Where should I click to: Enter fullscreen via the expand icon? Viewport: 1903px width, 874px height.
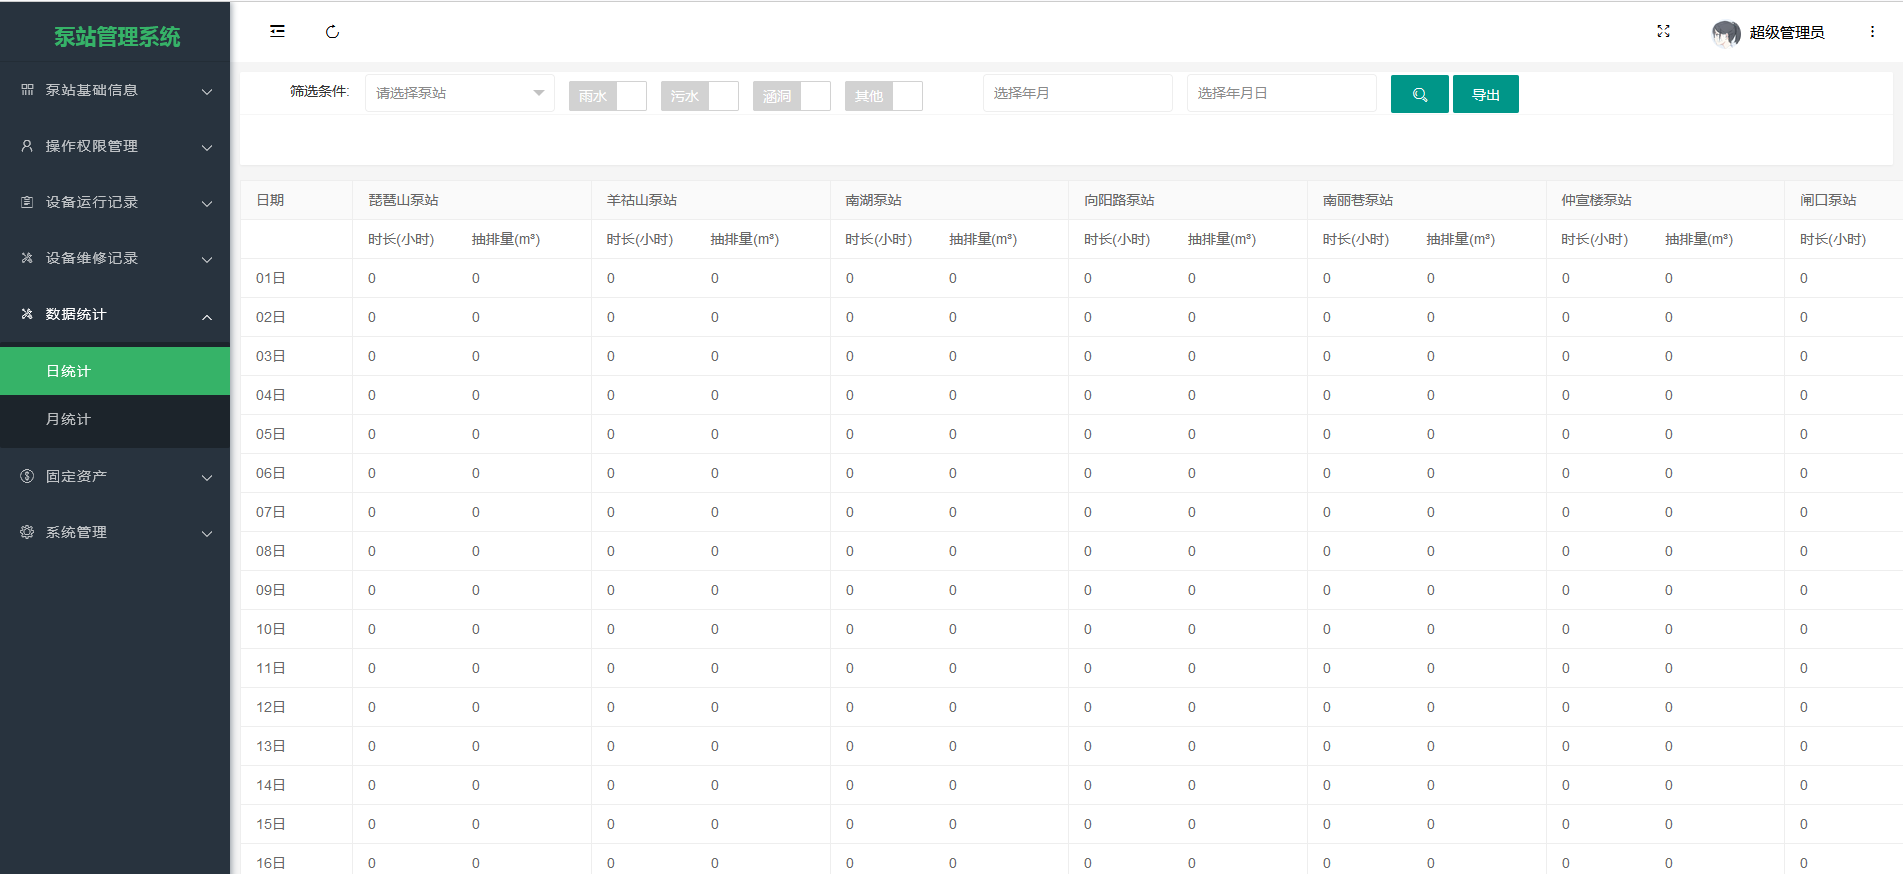point(1663,32)
